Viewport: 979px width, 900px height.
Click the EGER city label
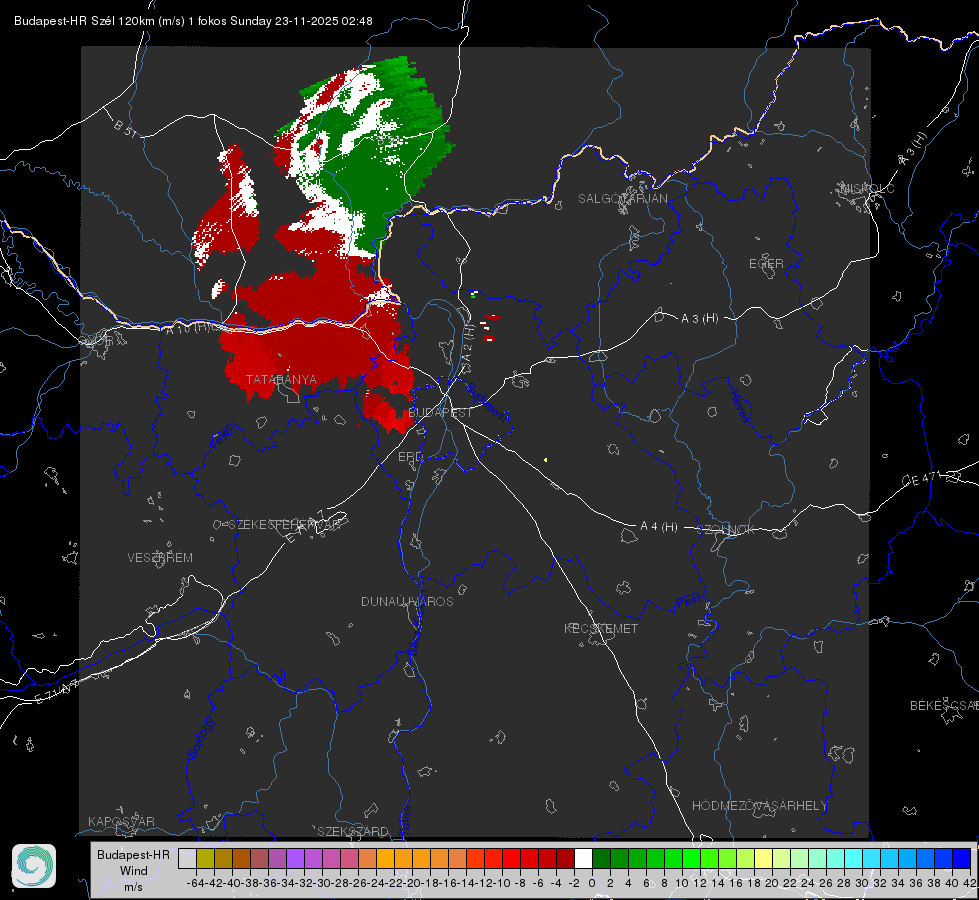point(766,264)
